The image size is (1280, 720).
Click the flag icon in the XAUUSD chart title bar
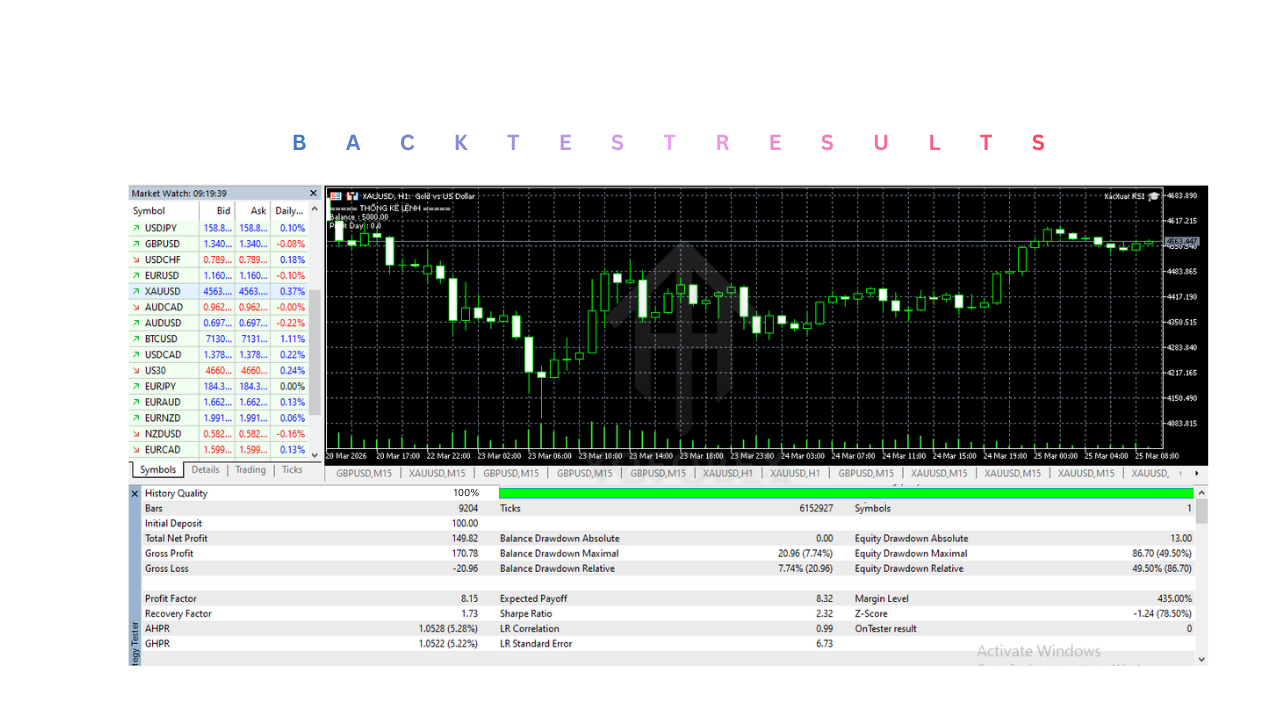pyautogui.click(x=337, y=196)
